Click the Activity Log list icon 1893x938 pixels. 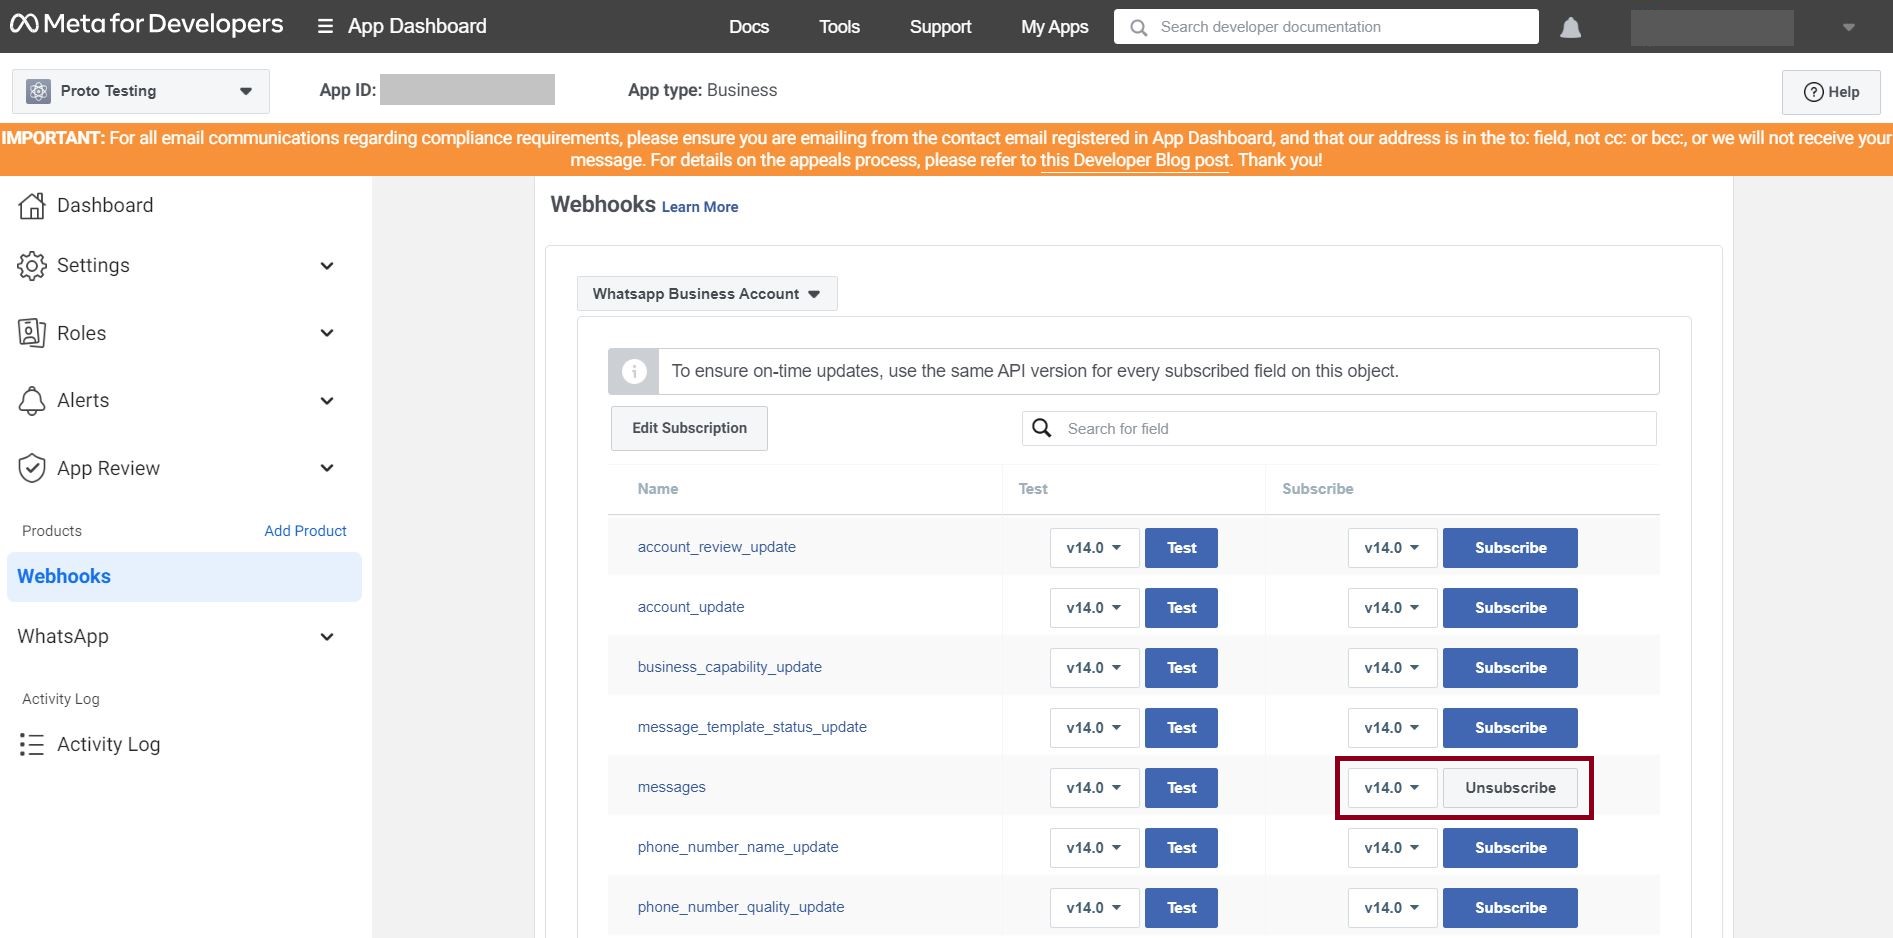[32, 744]
